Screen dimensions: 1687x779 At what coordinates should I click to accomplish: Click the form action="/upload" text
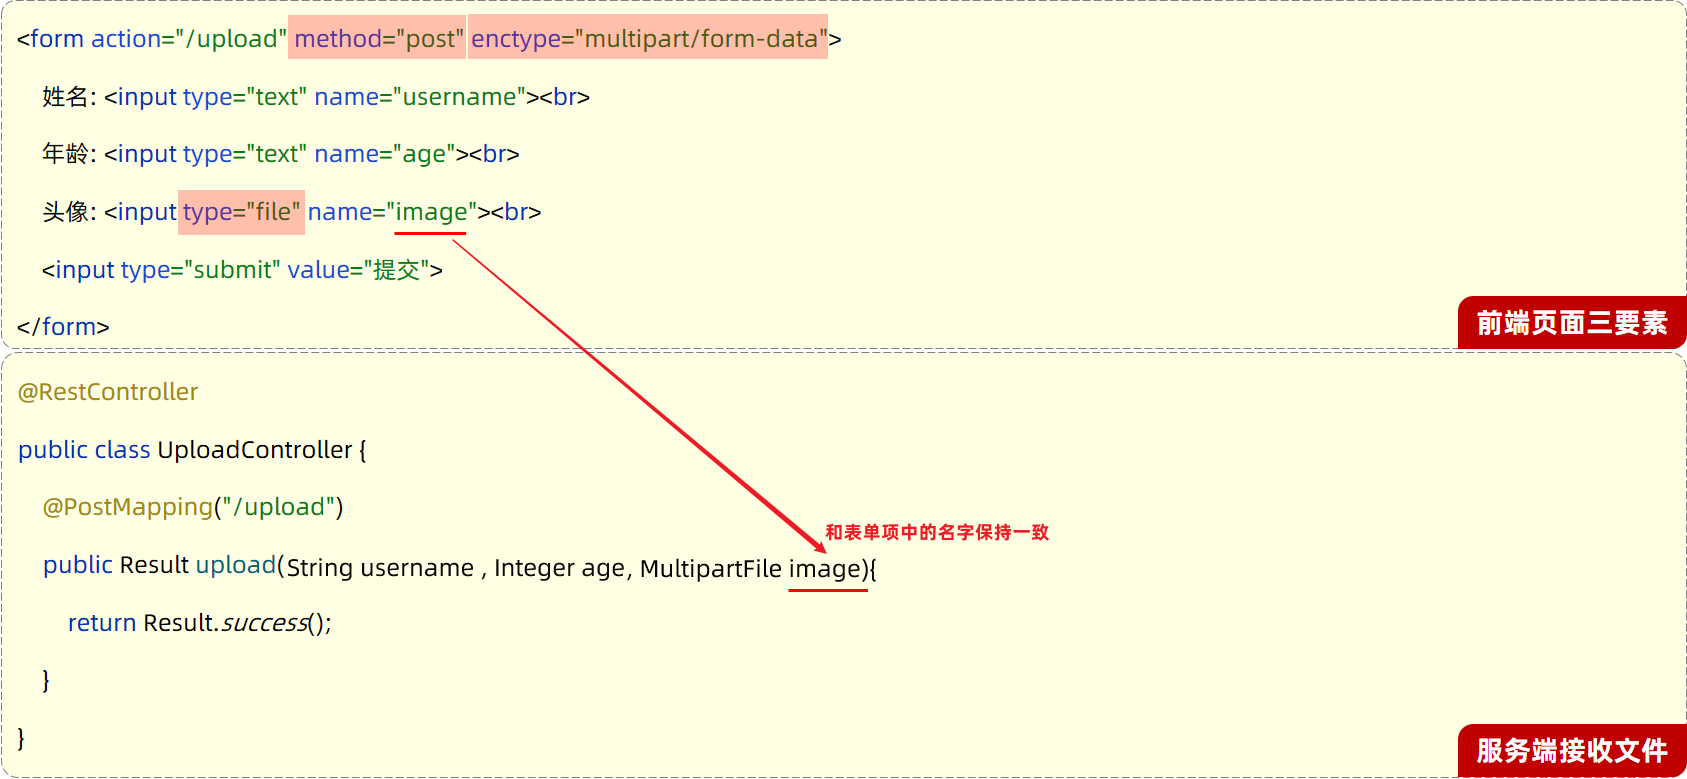point(152,39)
